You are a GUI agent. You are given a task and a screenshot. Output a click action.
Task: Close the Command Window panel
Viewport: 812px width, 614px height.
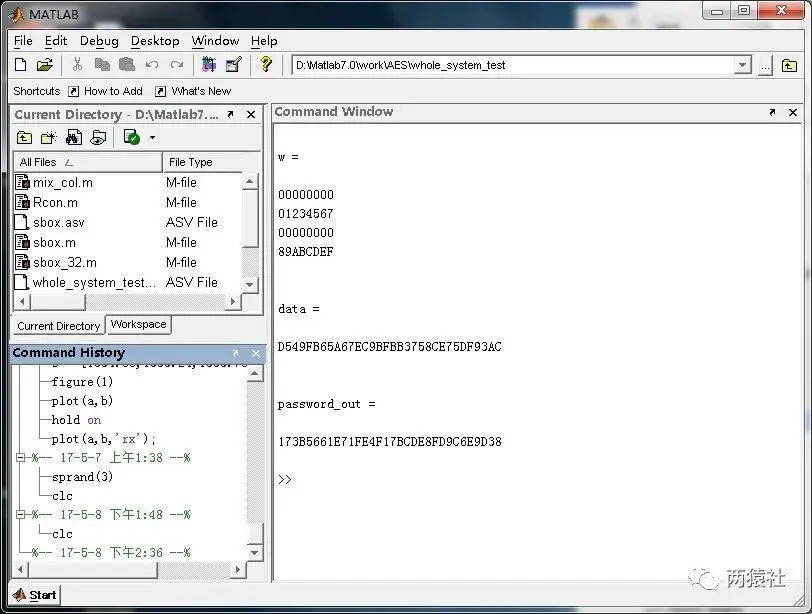(x=793, y=112)
